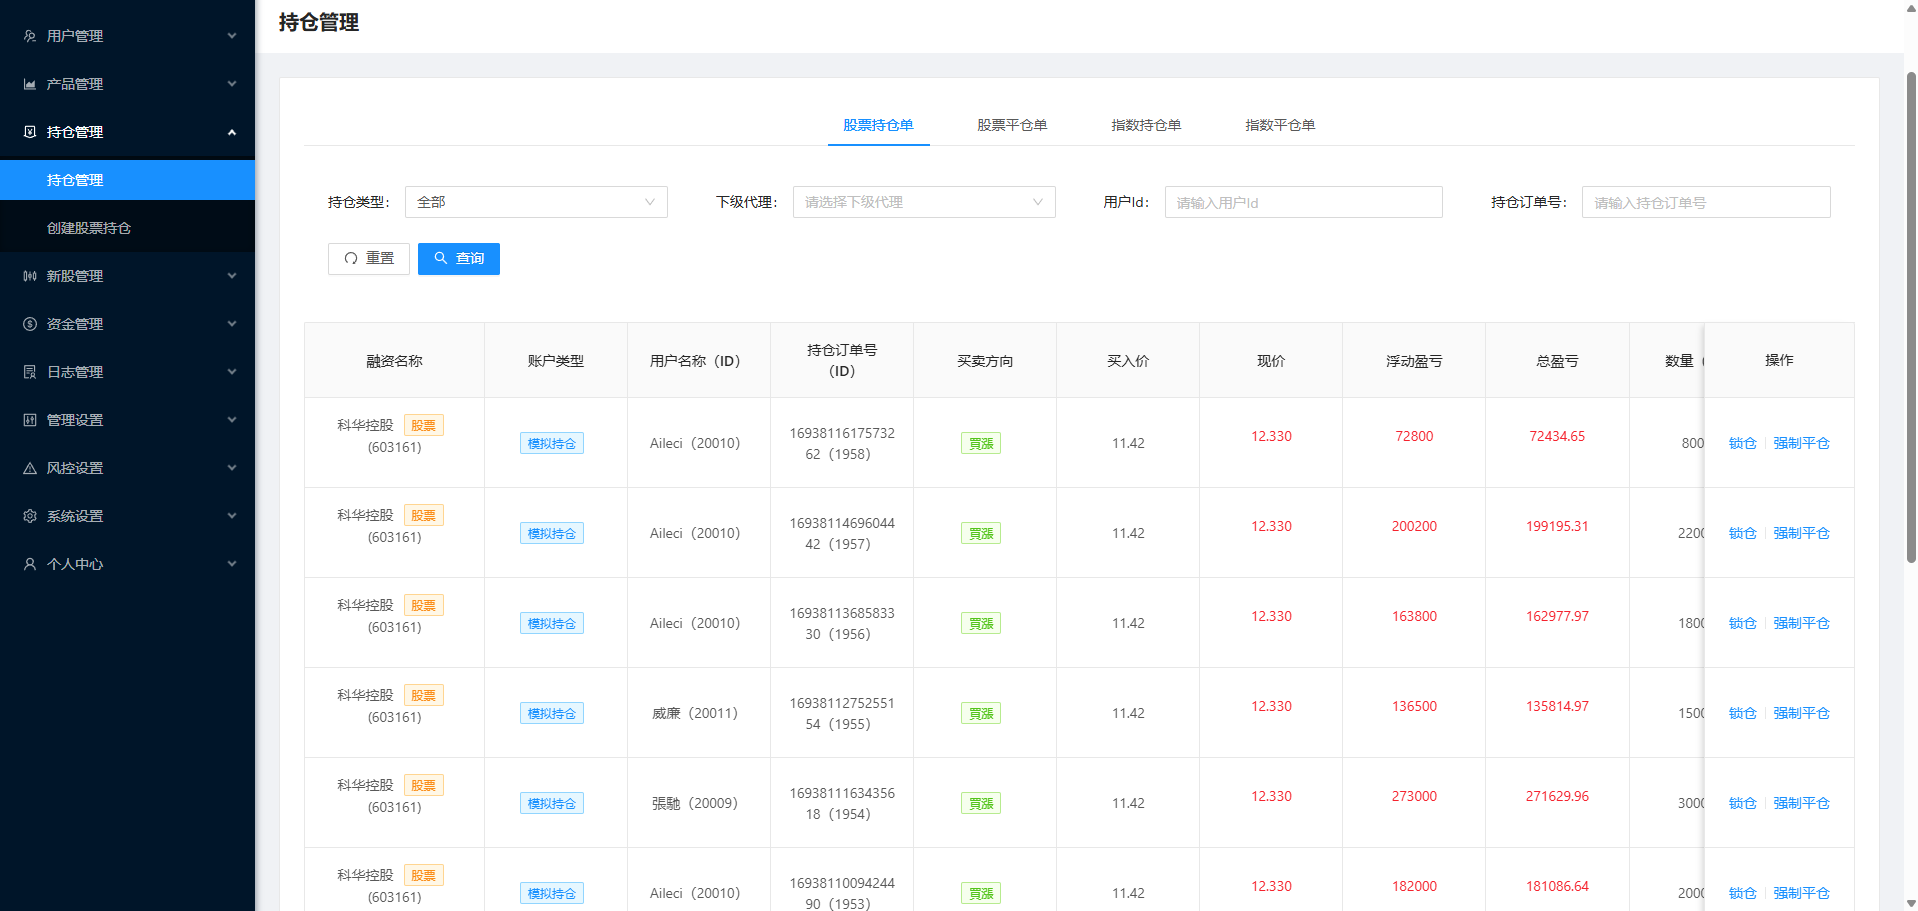Switch to the 股票平仓单 tab
Screen dimensions: 1918x911
tap(1011, 125)
